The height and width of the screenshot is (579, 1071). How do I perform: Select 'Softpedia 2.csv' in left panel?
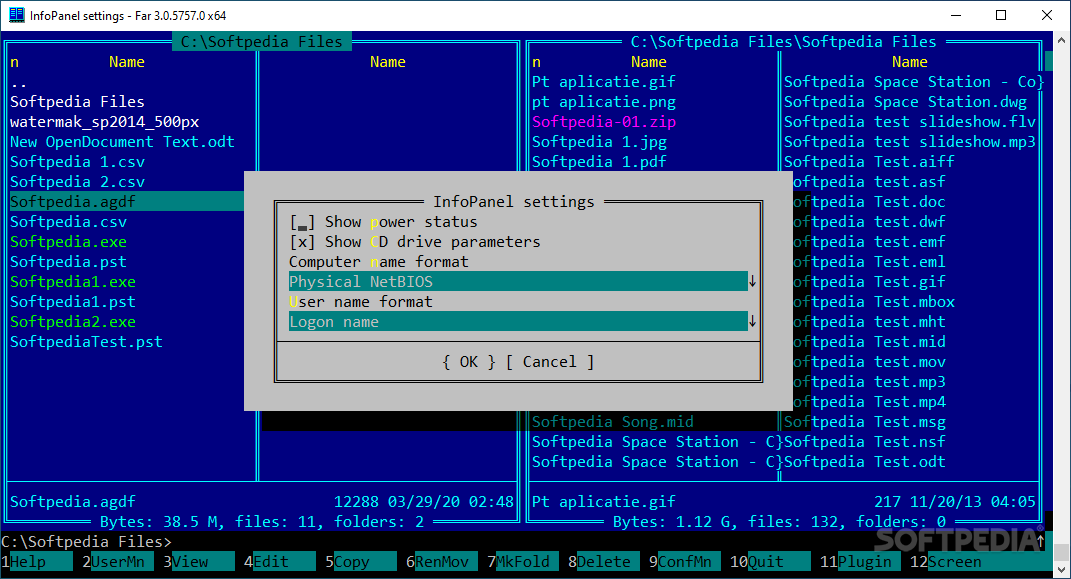tap(77, 182)
